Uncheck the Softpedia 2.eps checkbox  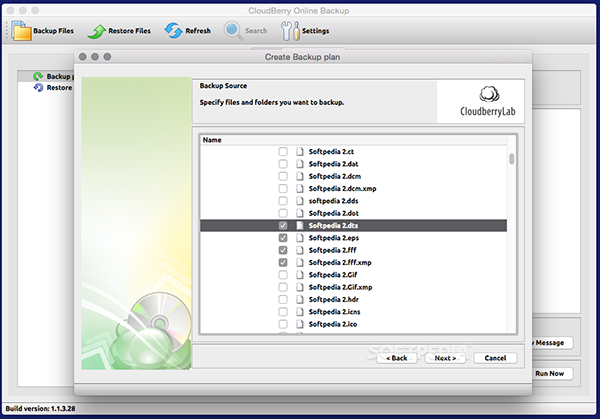tap(283, 238)
